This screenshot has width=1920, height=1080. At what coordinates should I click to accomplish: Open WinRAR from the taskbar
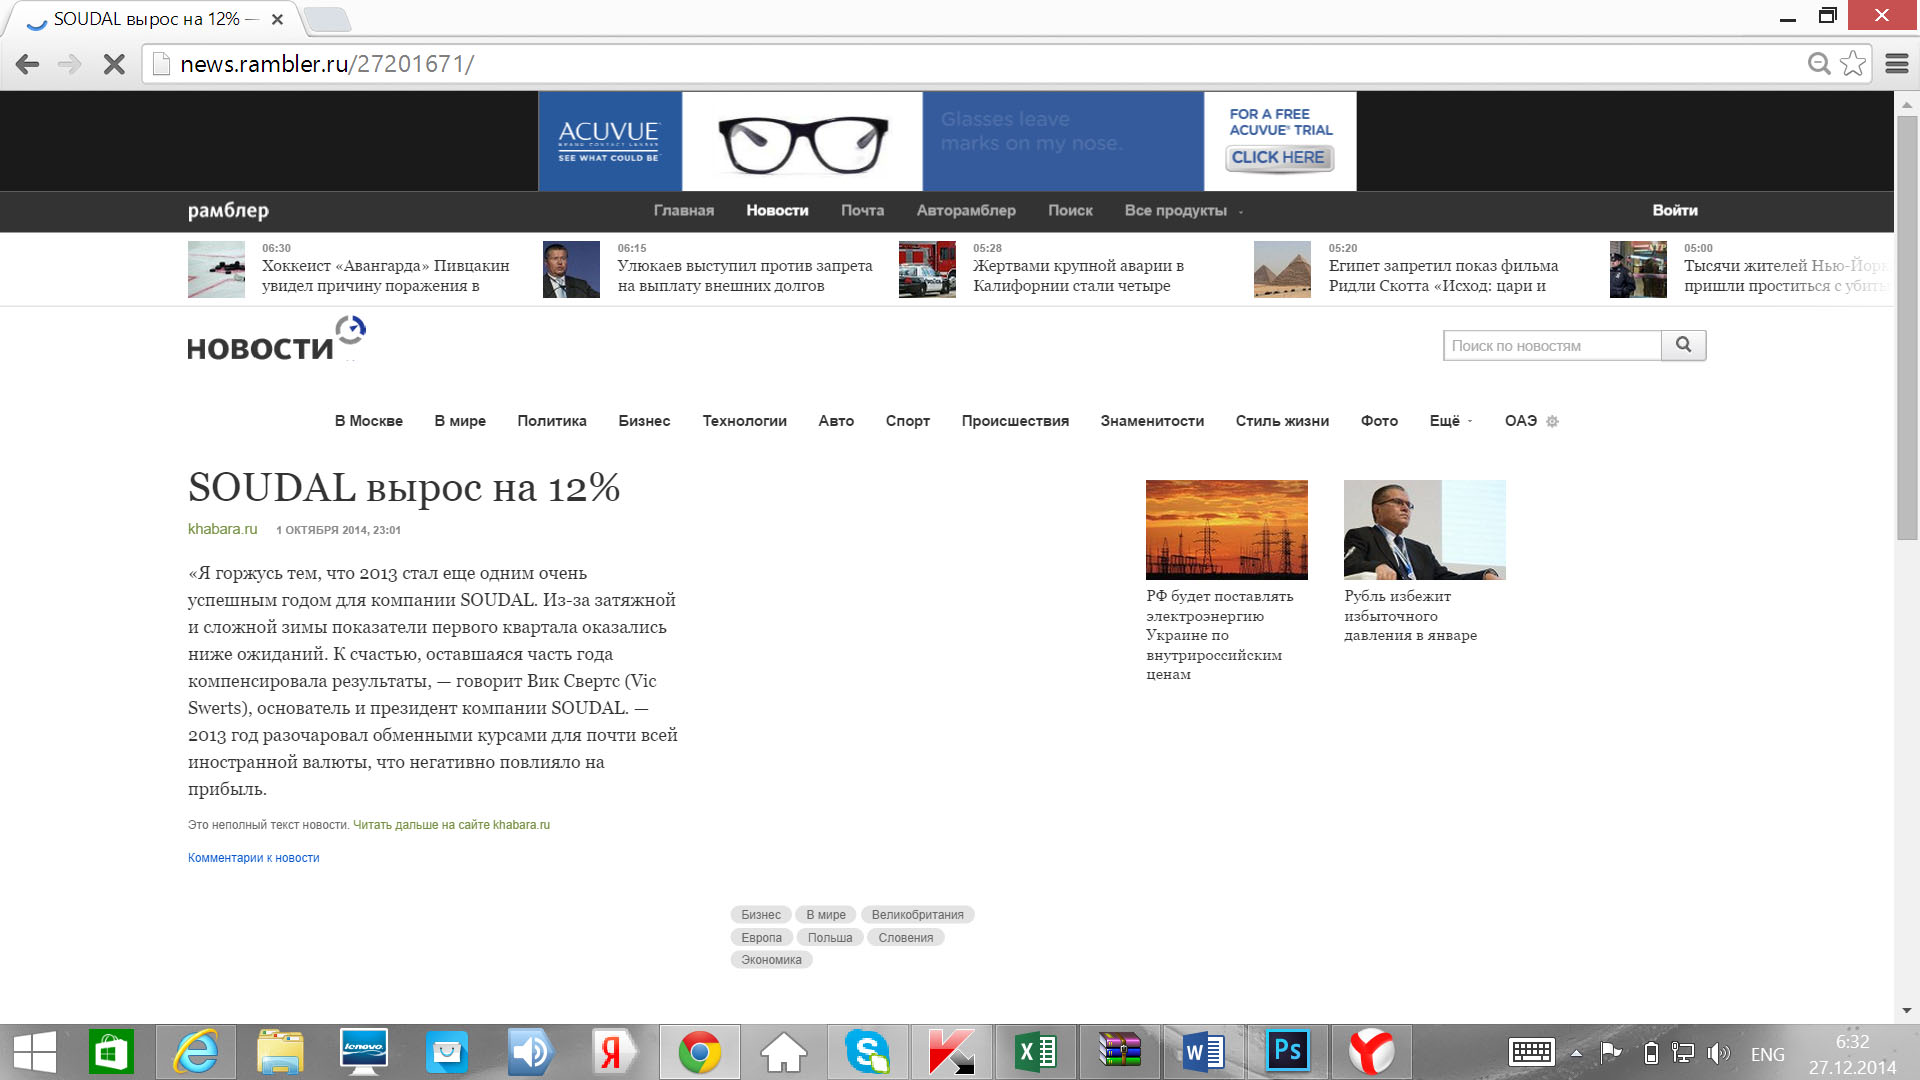[x=1120, y=1052]
